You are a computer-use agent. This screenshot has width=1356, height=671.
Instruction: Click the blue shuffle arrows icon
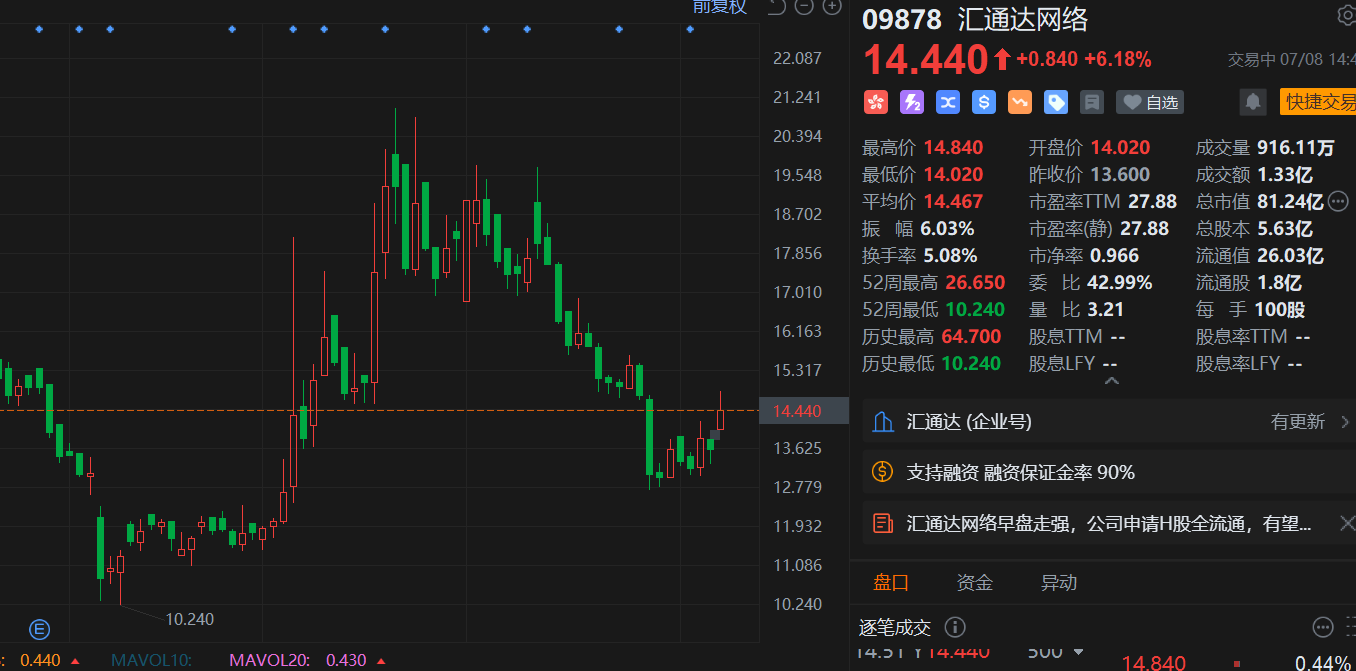click(948, 101)
